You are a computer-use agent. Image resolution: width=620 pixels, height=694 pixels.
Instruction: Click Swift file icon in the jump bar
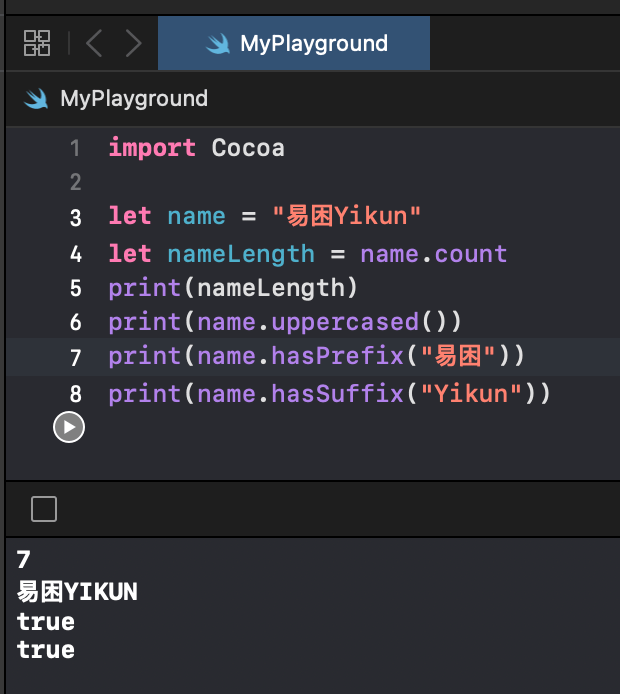(x=37, y=99)
